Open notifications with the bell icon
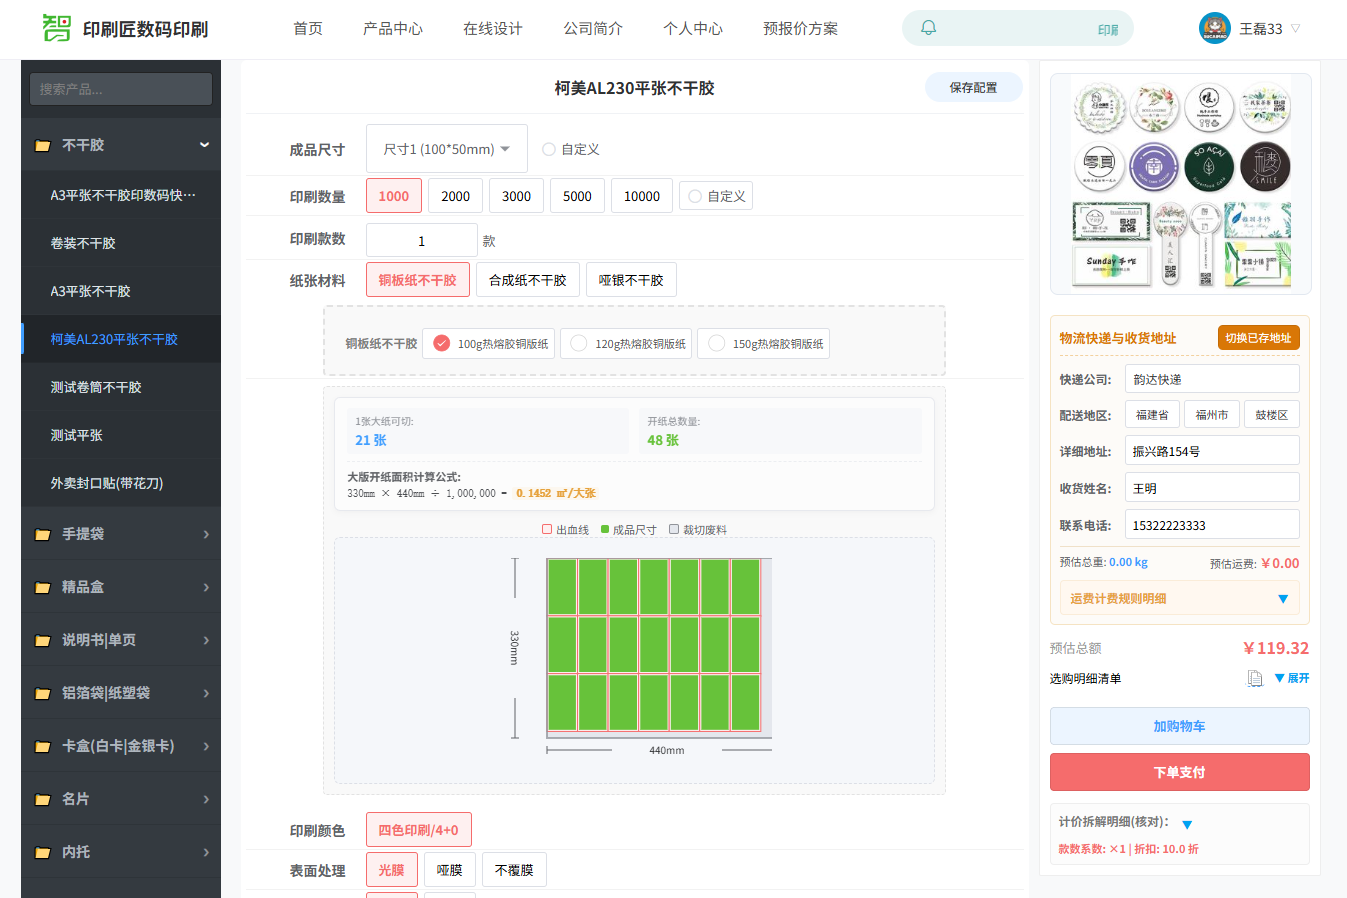This screenshot has width=1347, height=898. tap(928, 28)
